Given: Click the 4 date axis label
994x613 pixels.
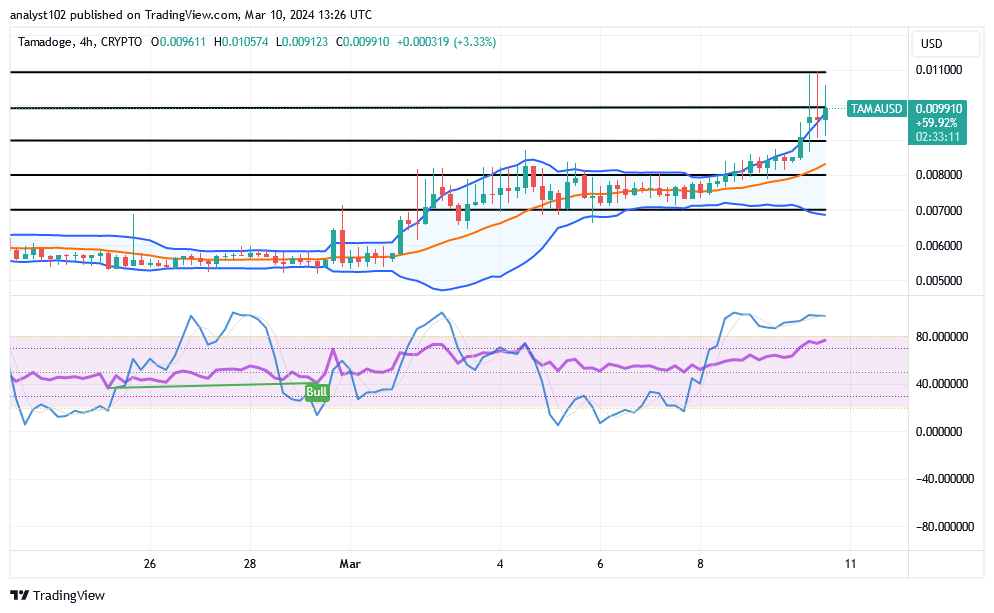Looking at the screenshot, I should click(500, 564).
